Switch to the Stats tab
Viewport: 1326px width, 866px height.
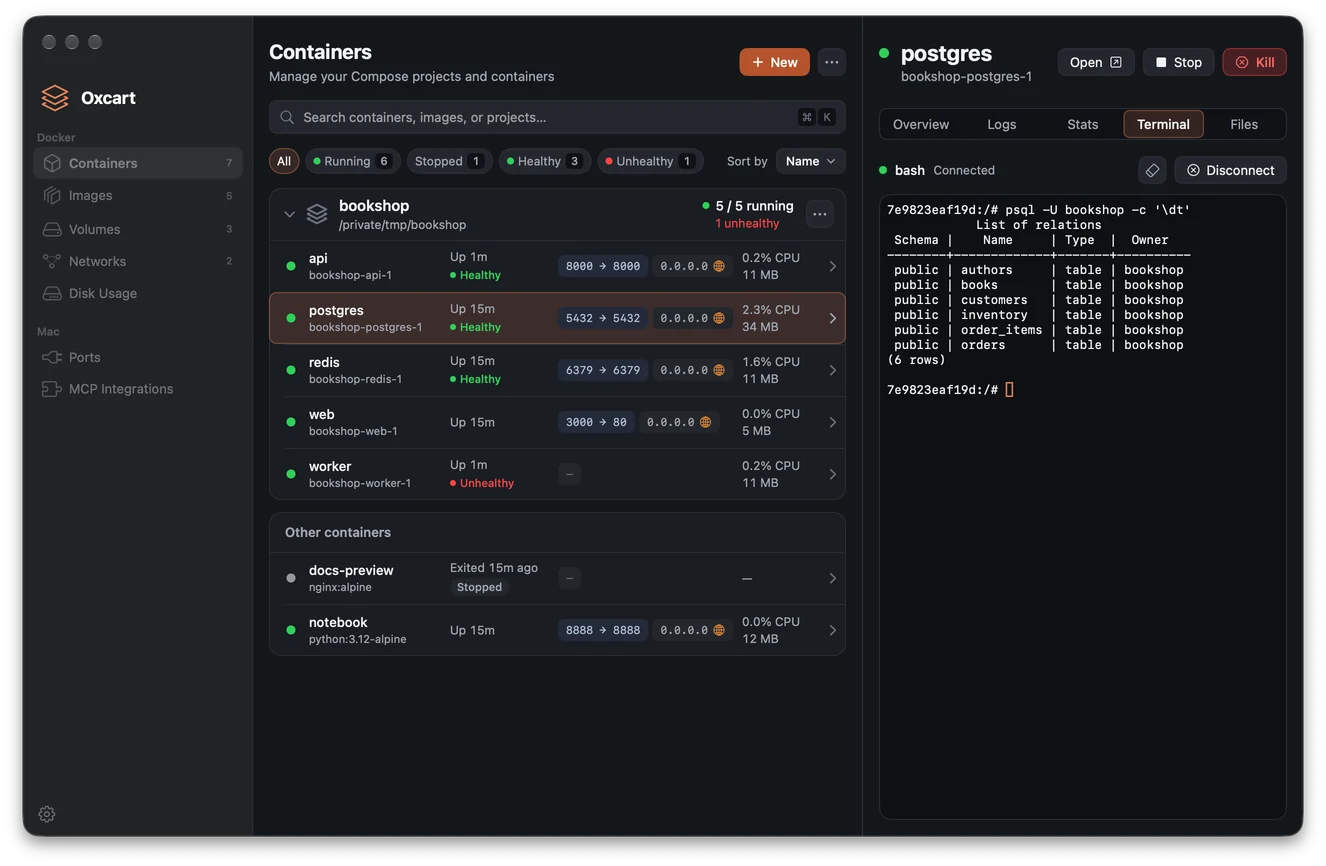(x=1082, y=124)
